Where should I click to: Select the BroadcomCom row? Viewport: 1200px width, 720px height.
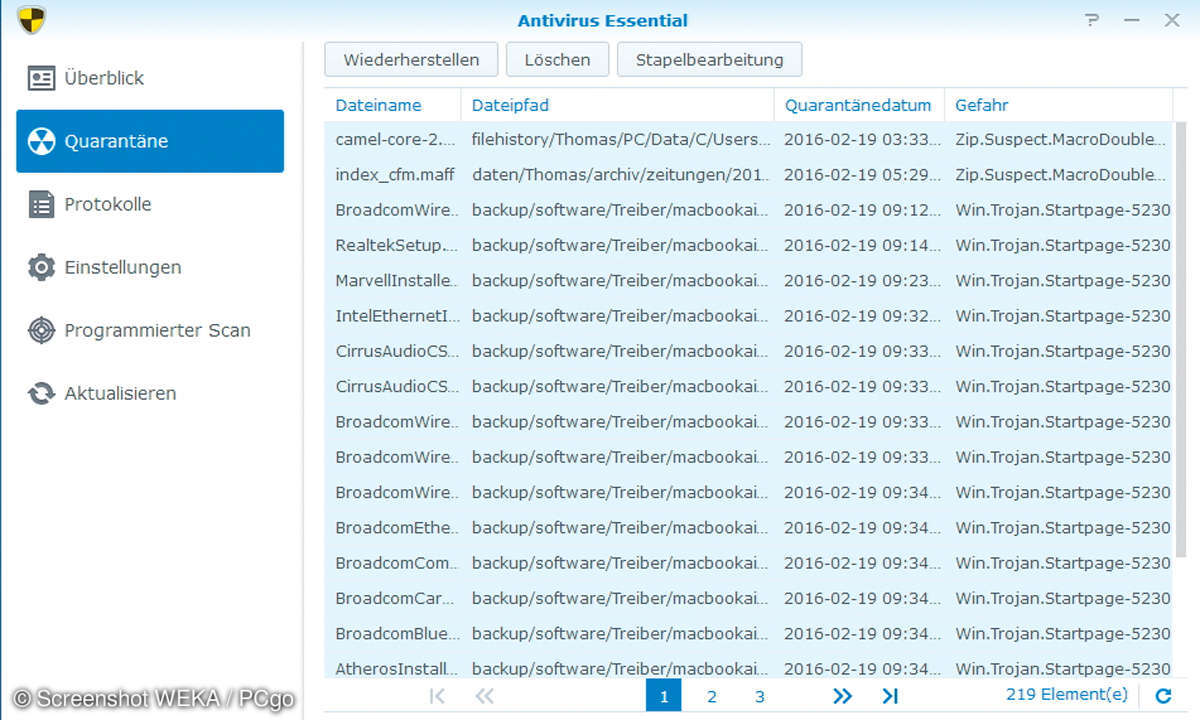[748, 563]
